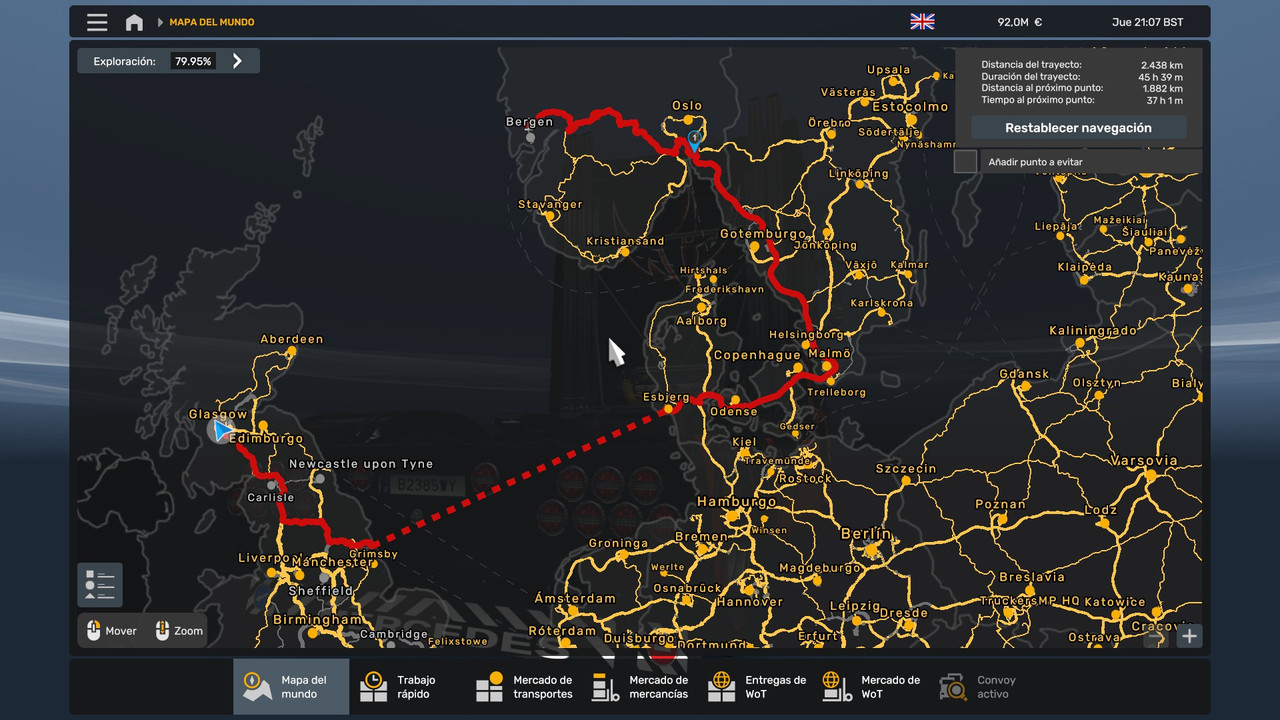Viewport: 1280px width, 720px height.
Task: Select the Esbjerg city marker
Action: point(669,408)
